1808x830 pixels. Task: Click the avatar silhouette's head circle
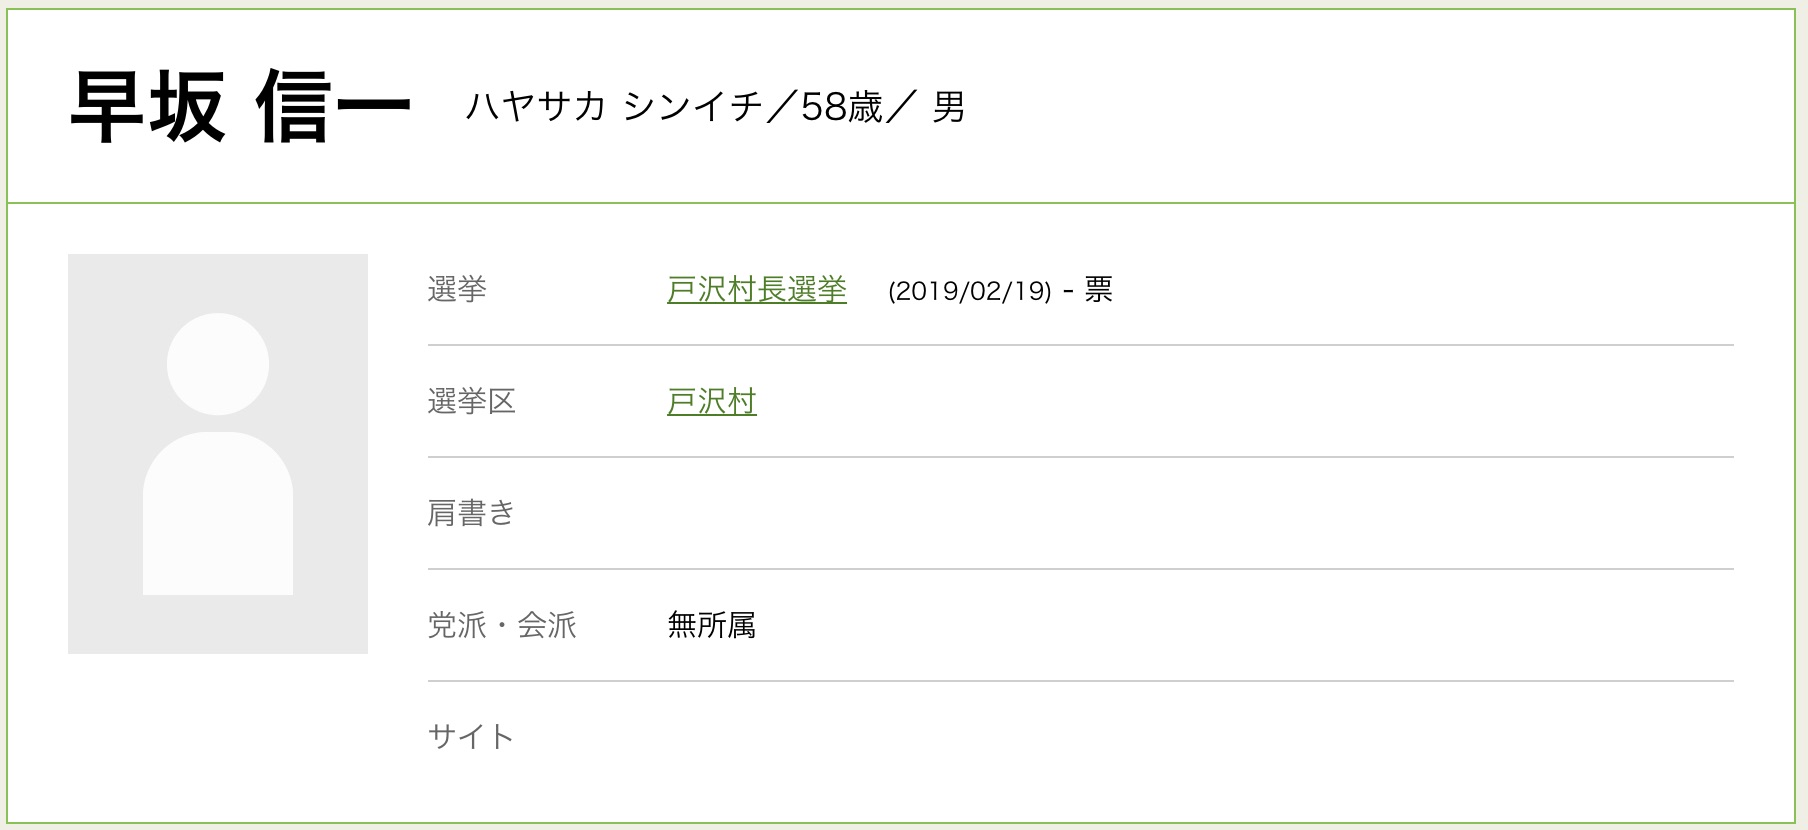(x=218, y=364)
